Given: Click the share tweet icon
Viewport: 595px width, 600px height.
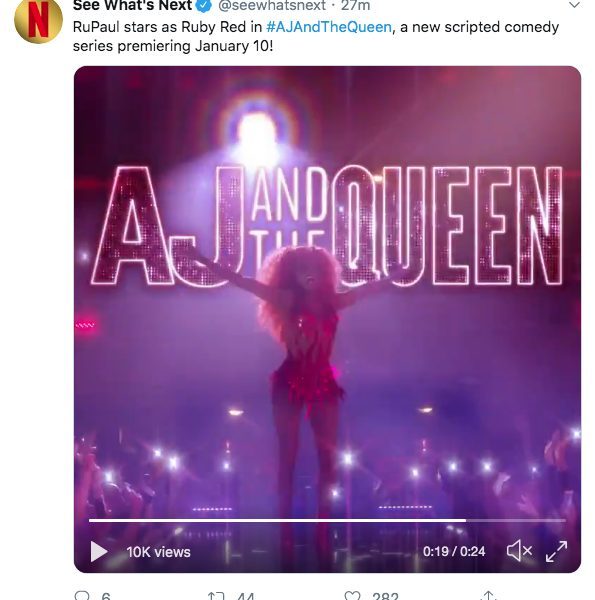Looking at the screenshot, I should pos(489,596).
